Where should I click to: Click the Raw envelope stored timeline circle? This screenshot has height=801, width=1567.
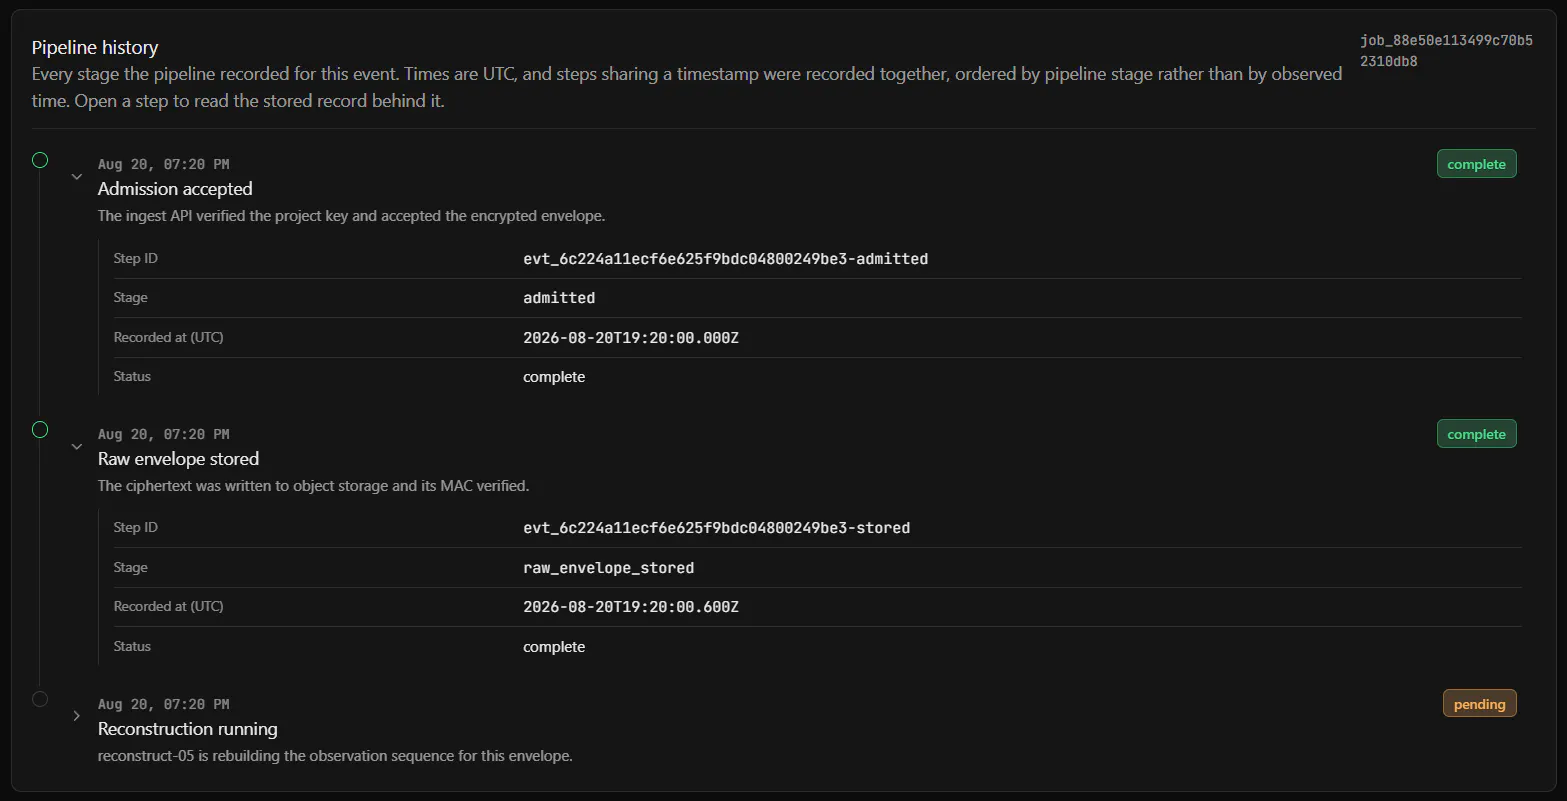(x=40, y=430)
